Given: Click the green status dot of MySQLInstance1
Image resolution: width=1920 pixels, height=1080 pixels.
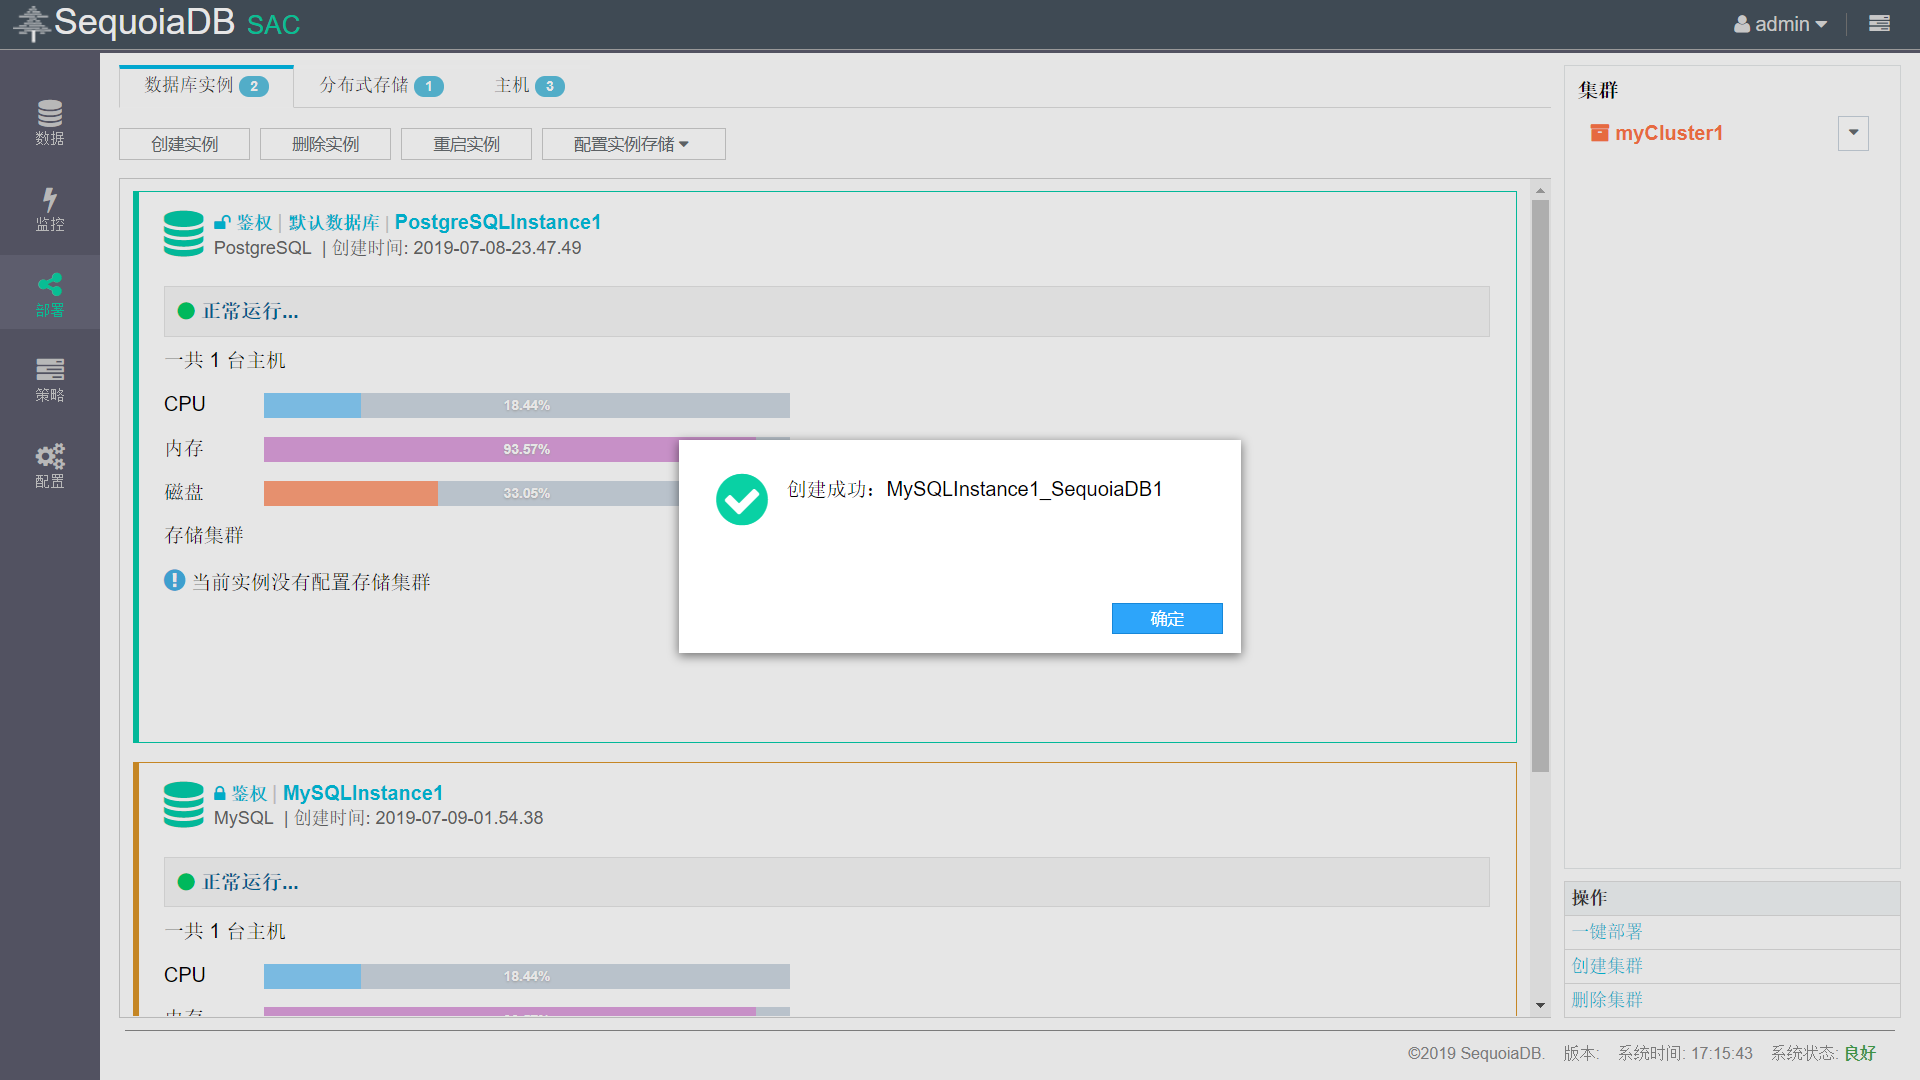Looking at the screenshot, I should pos(186,882).
